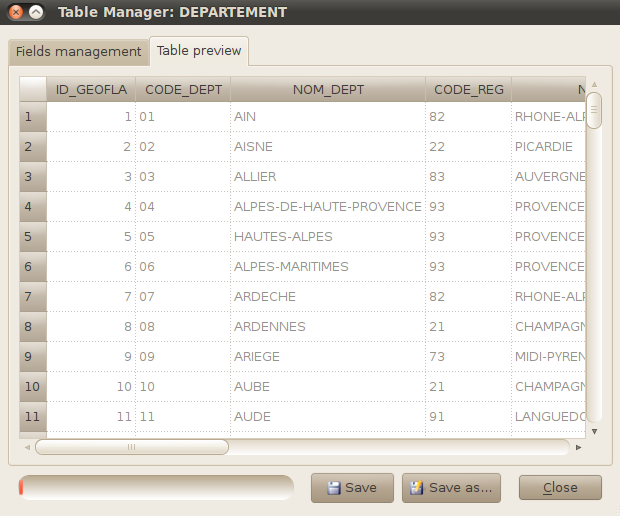Switch to the Fields management tab

pyautogui.click(x=79, y=51)
